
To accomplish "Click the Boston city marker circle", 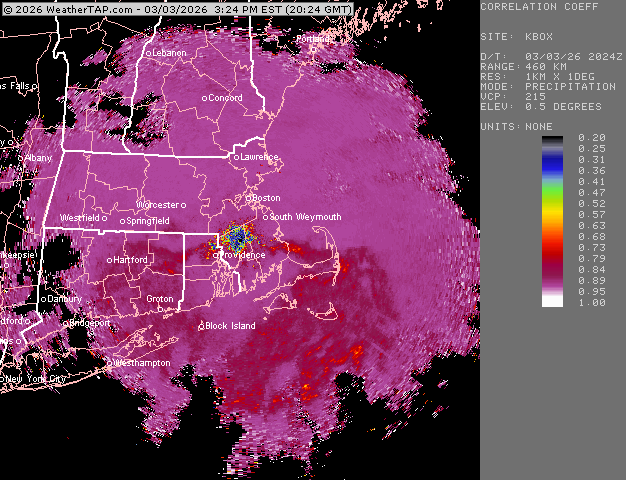I will point(250,198).
